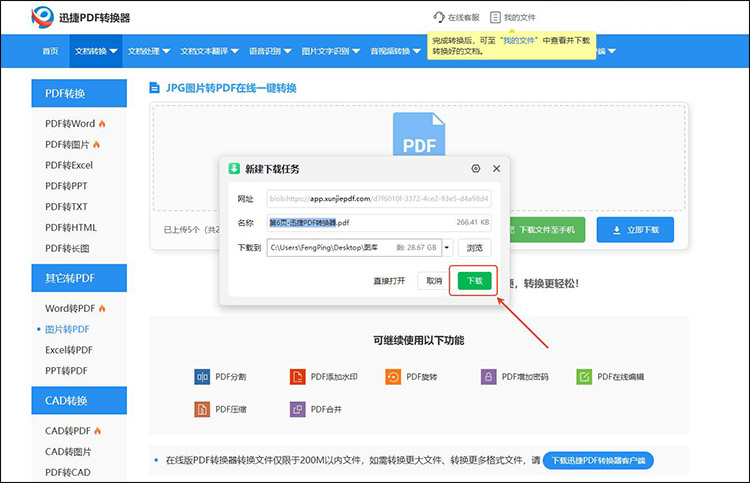Select PDF转Excel in the sidebar
Screen dimensions: 750x483
tap(69, 165)
